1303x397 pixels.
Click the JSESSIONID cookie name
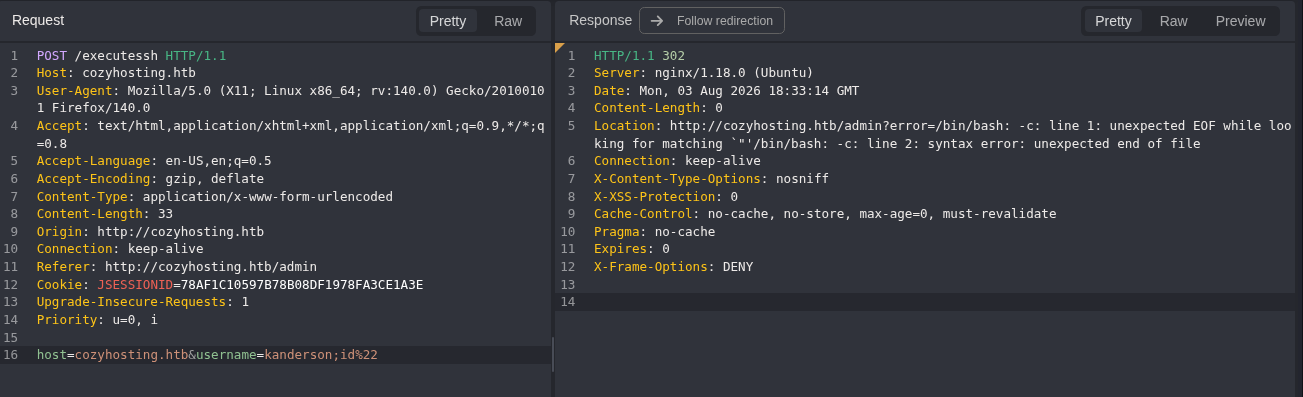coord(135,285)
